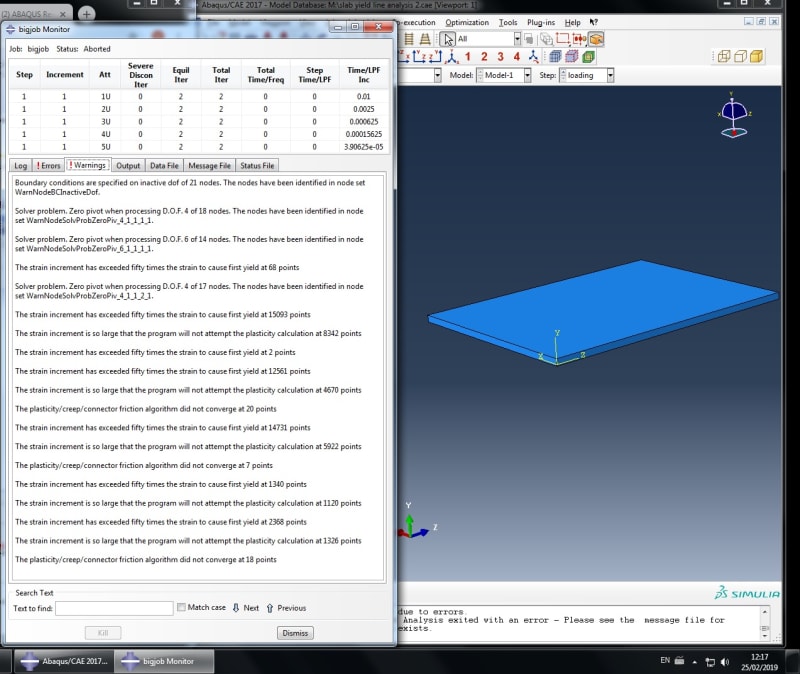
Task: Click the EN language indicator in taskbar
Action: tap(665, 660)
